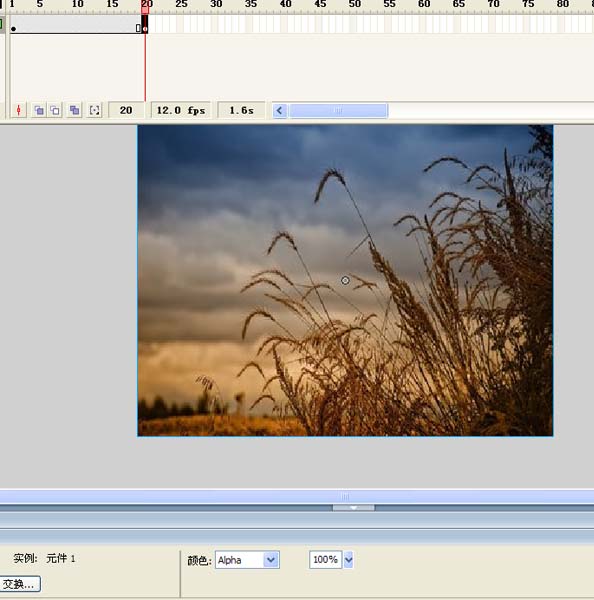The width and height of the screenshot is (594, 600).
Task: Click the red playhead marker at frame 20
Action: click(145, 7)
